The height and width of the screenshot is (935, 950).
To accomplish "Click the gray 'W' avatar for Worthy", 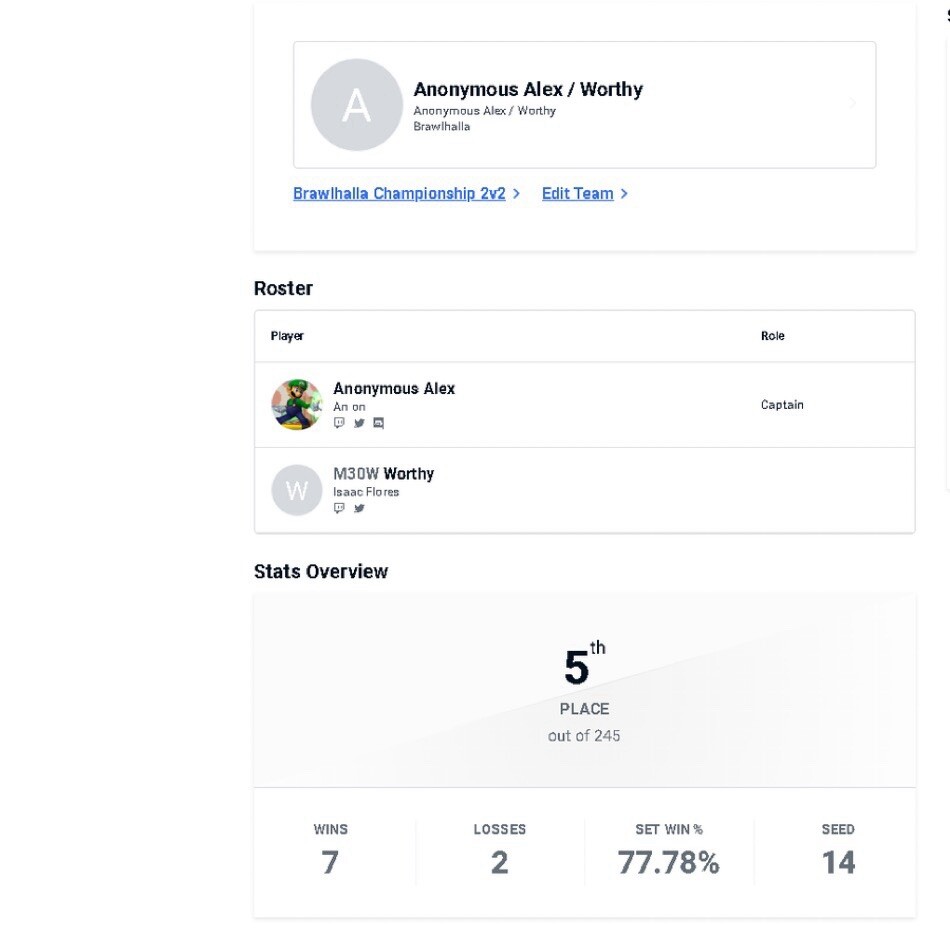I will pos(297,490).
